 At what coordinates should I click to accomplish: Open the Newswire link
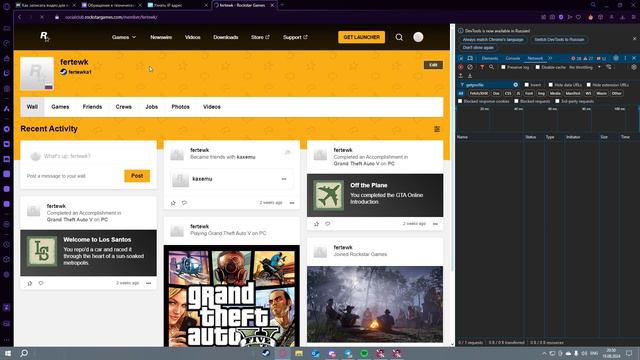[161, 37]
